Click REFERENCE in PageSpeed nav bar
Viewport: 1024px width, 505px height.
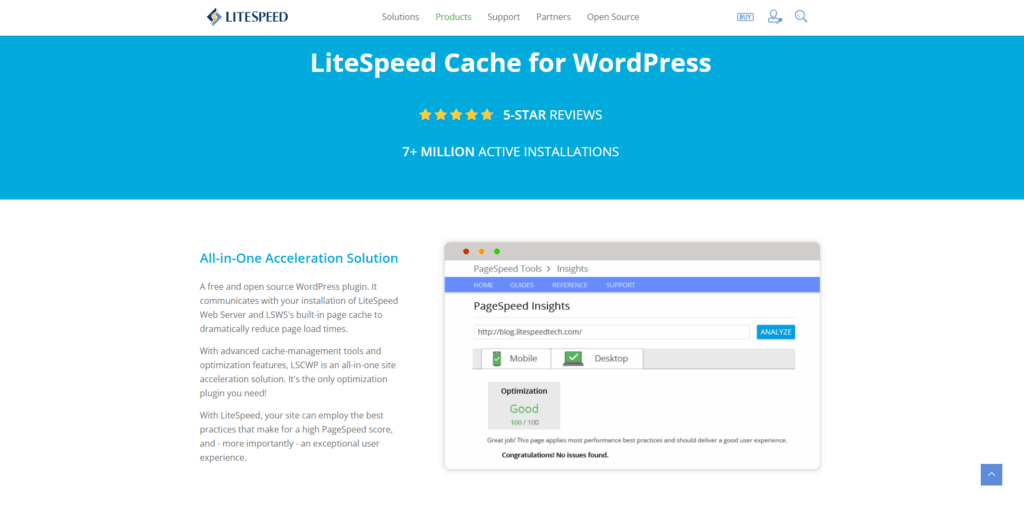[569, 285]
